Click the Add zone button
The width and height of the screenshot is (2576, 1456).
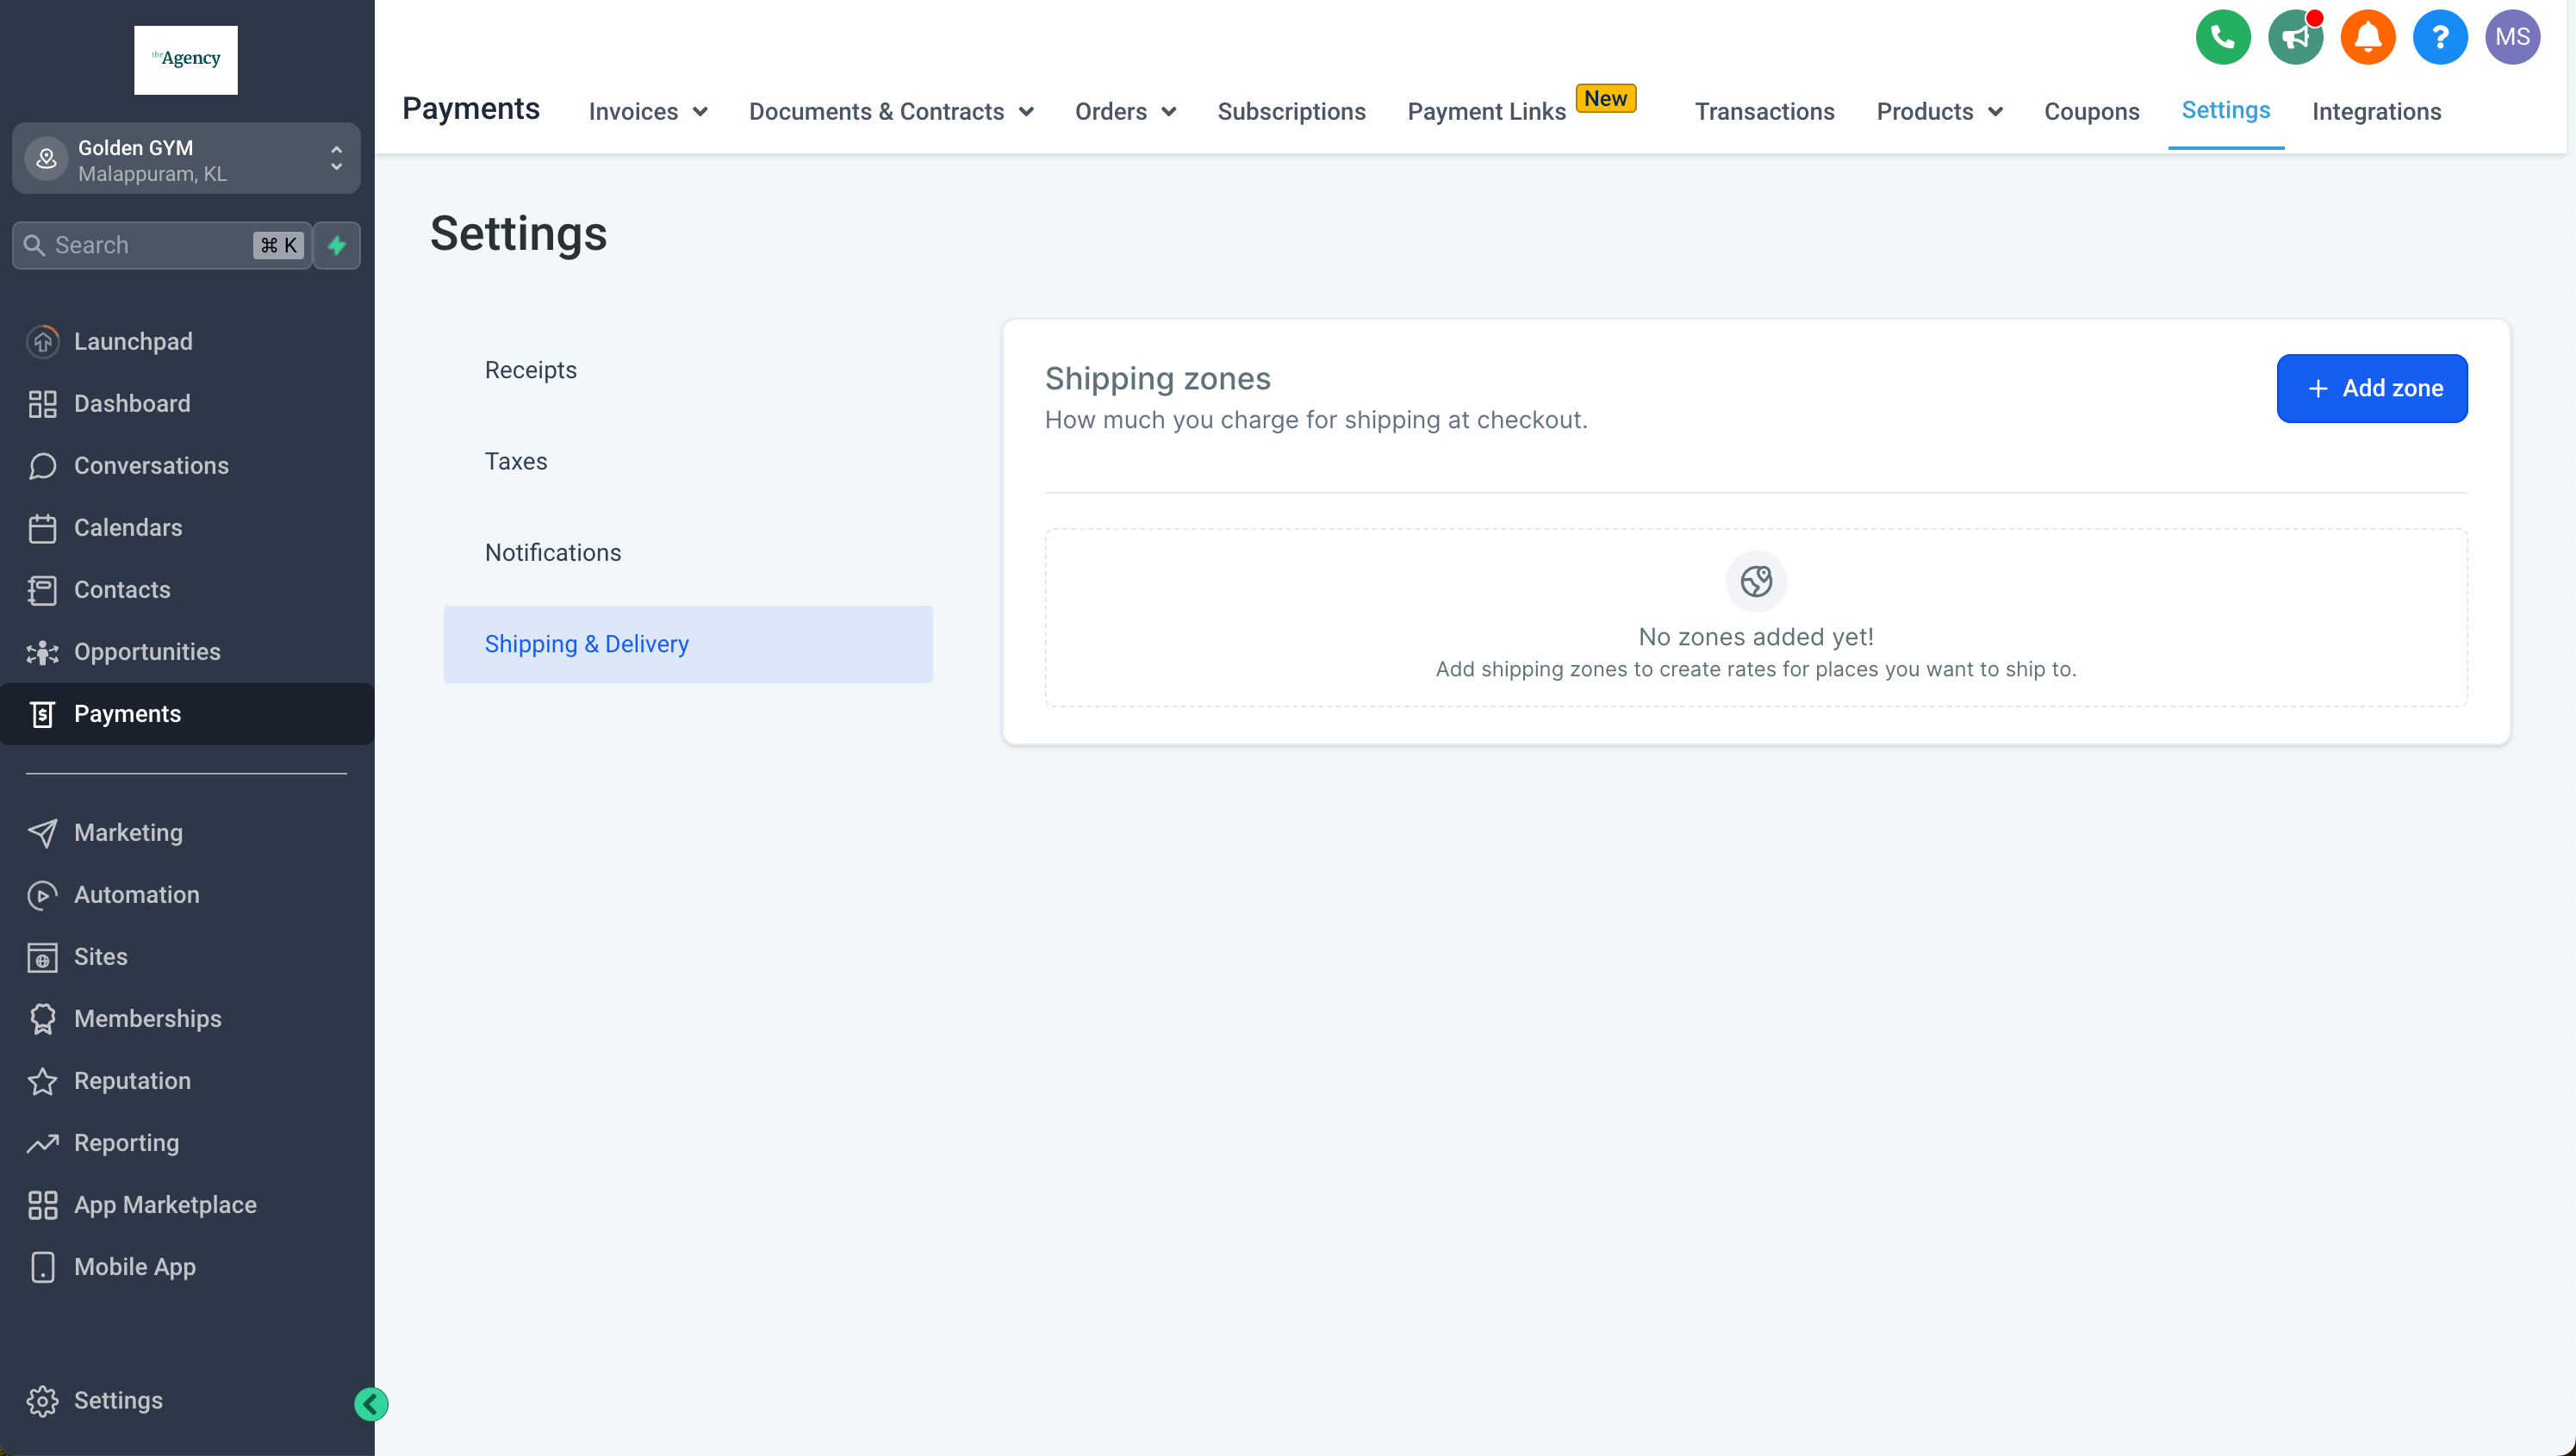tap(2371, 388)
